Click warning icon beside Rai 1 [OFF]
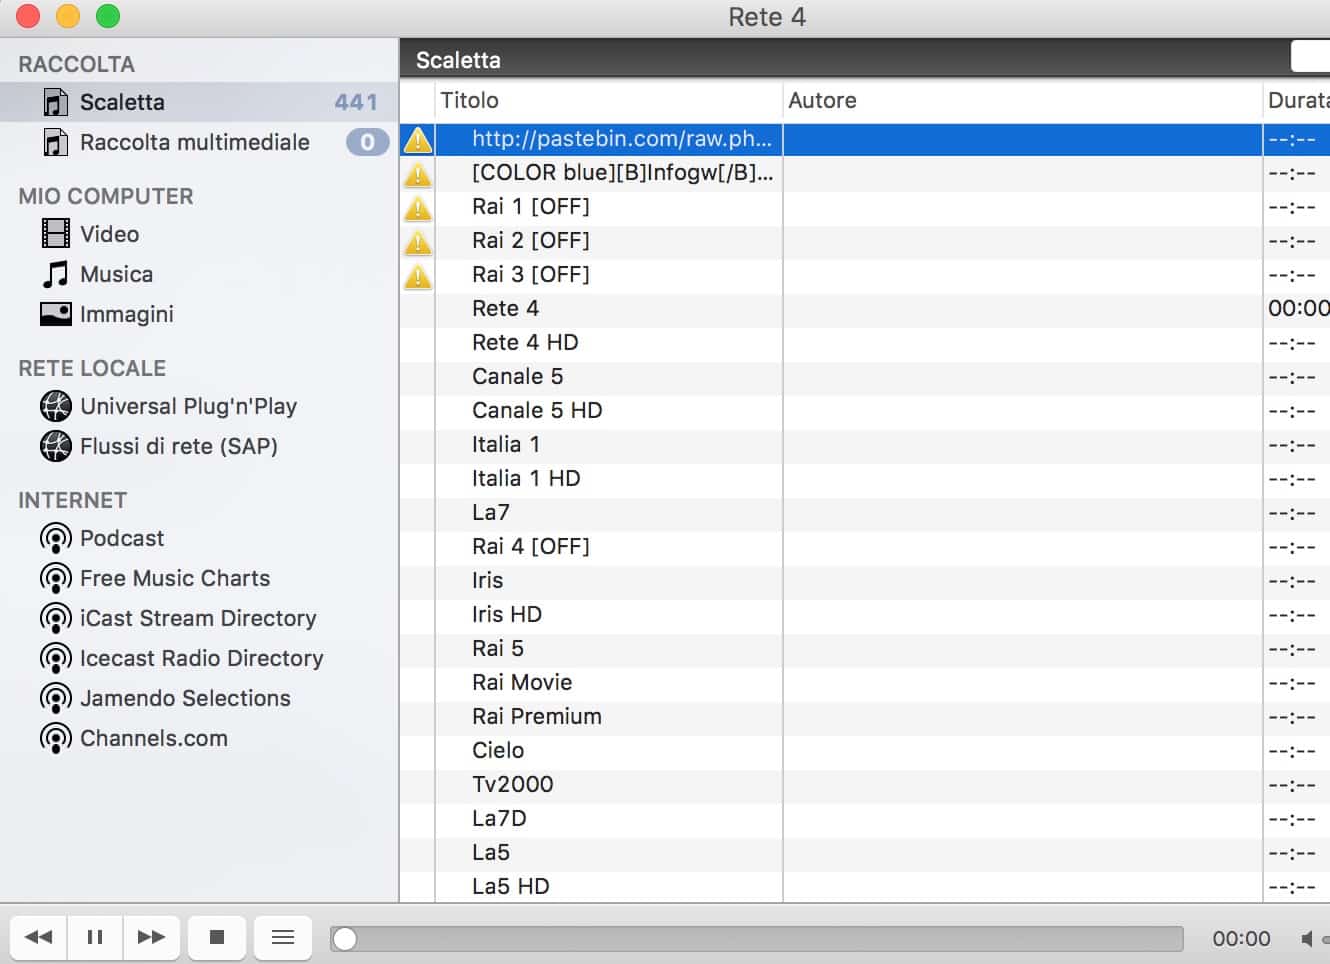Image resolution: width=1330 pixels, height=964 pixels. click(418, 207)
